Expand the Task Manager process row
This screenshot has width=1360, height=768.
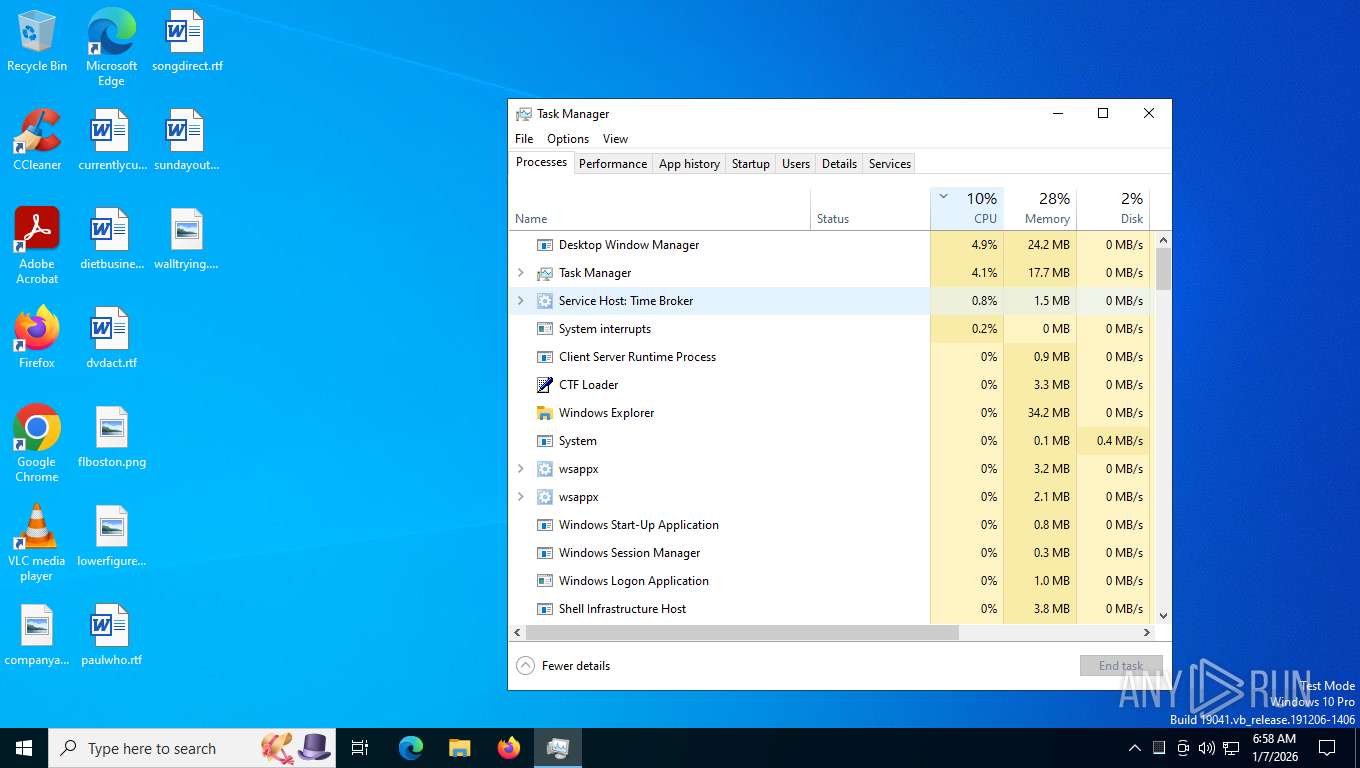click(520, 273)
